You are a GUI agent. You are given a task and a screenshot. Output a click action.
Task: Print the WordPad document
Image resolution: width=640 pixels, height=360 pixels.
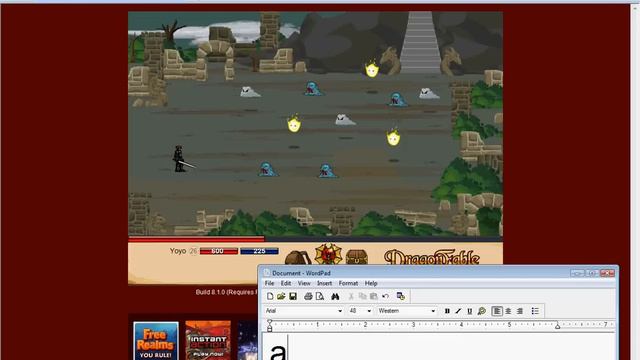click(x=308, y=296)
